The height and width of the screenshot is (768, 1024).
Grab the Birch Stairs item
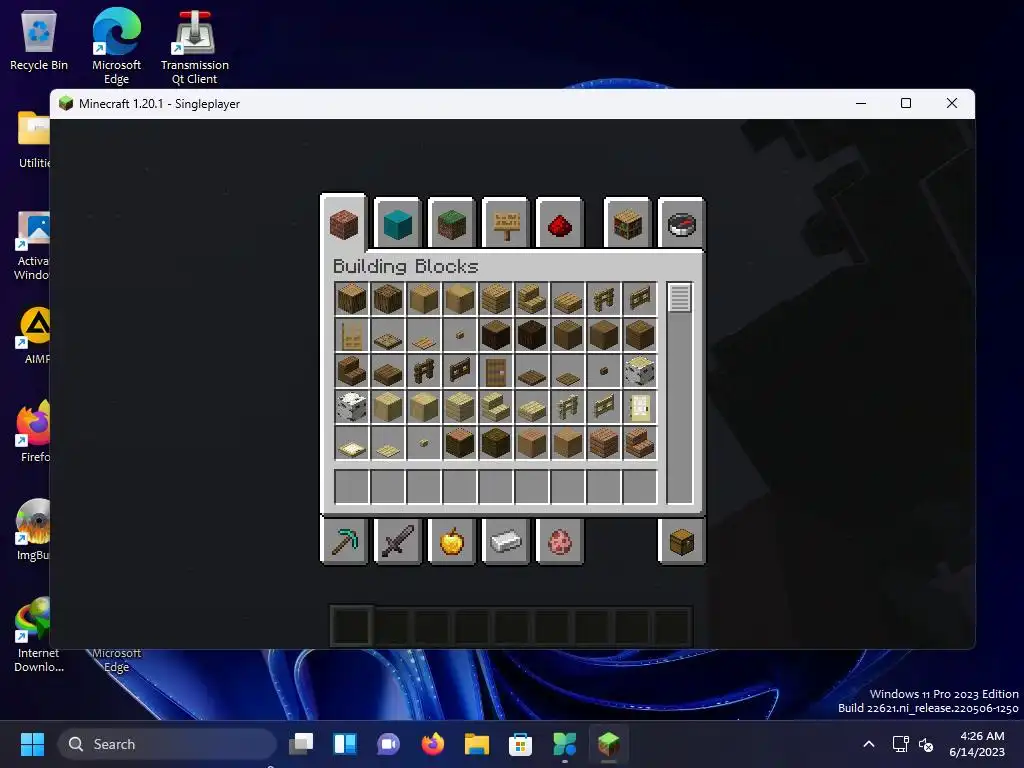coord(496,407)
